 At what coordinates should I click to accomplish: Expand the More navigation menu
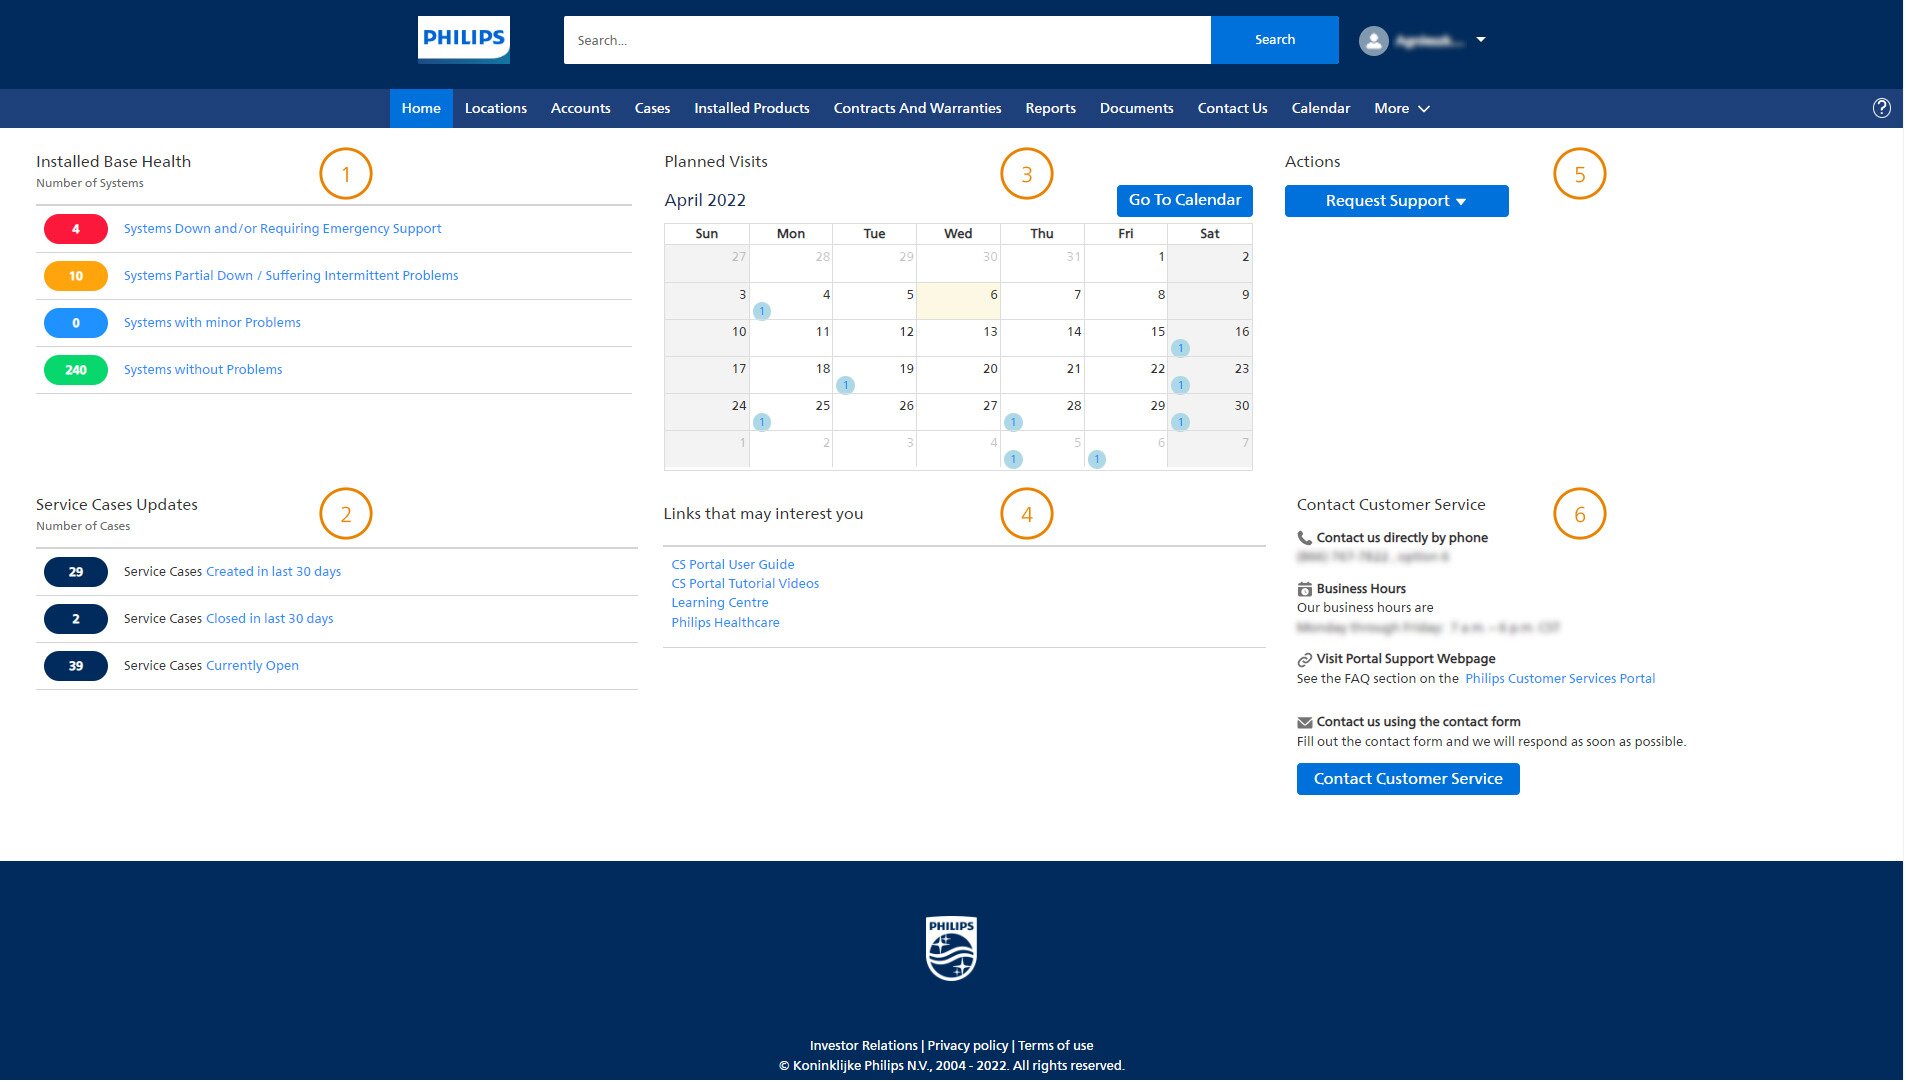1401,108
